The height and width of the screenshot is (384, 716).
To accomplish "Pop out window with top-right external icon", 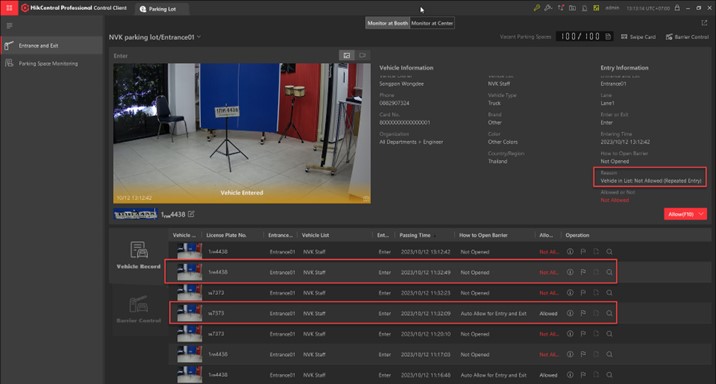I will 704,23.
